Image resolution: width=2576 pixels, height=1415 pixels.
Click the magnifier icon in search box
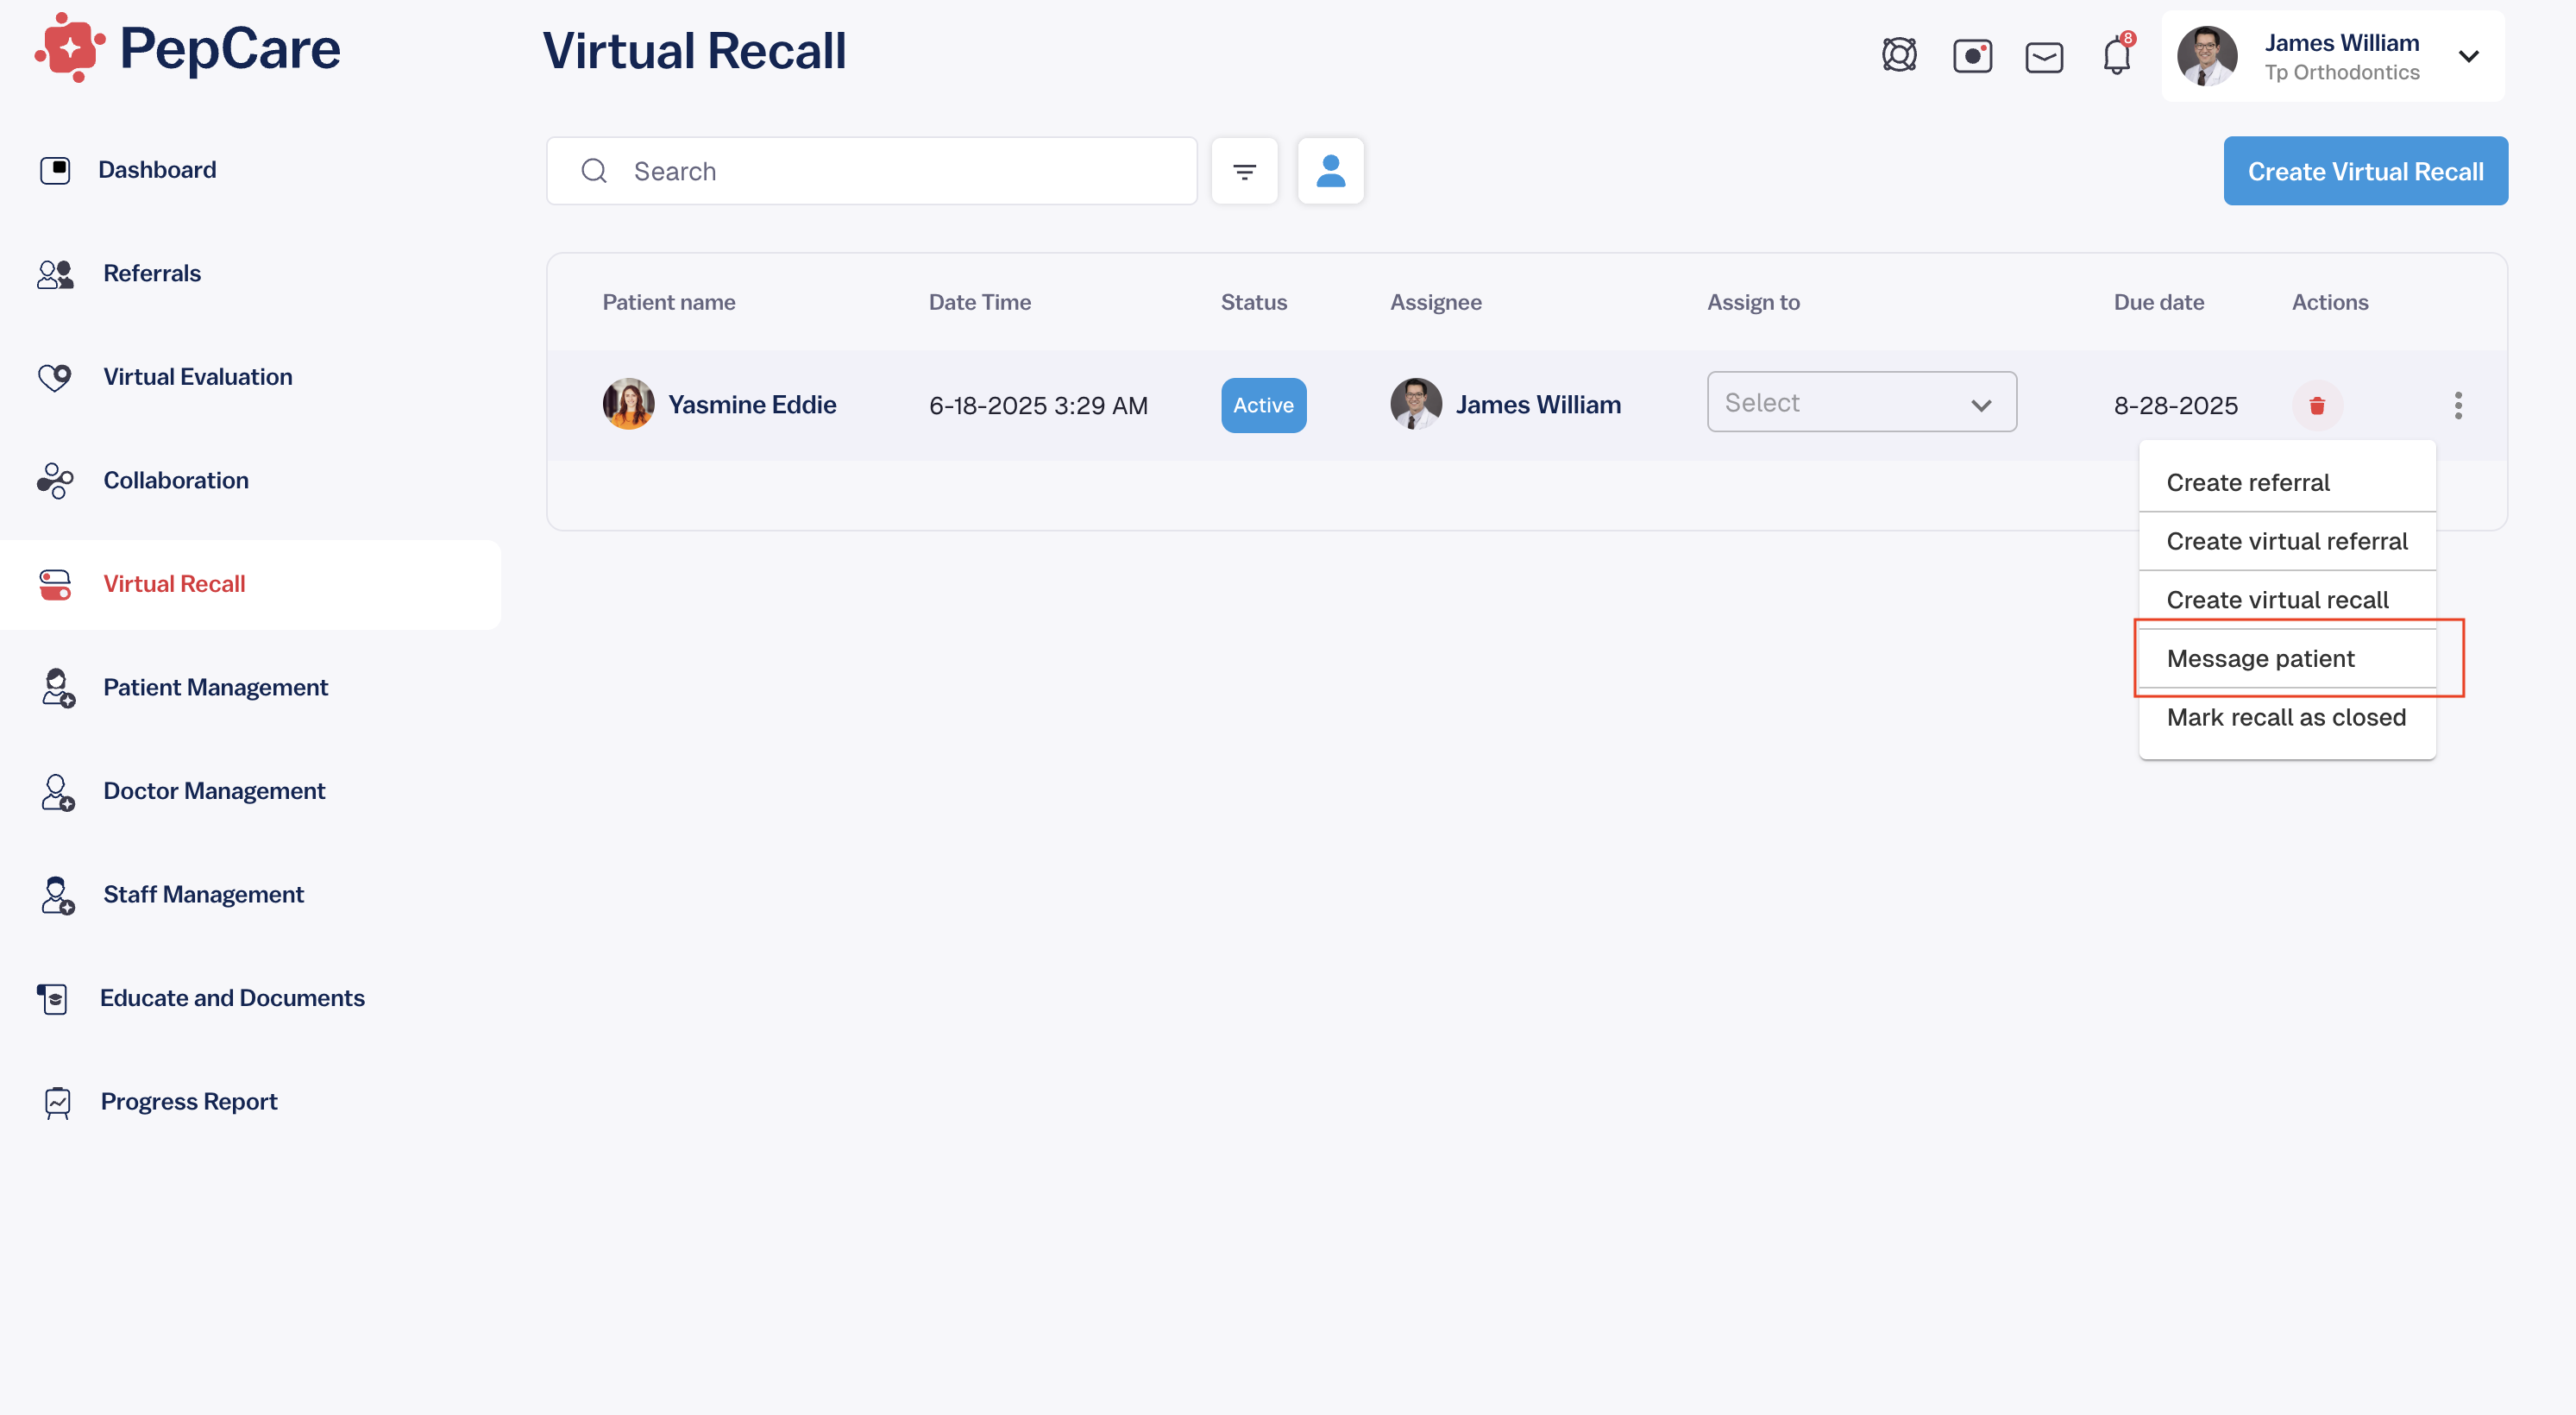coord(594,171)
